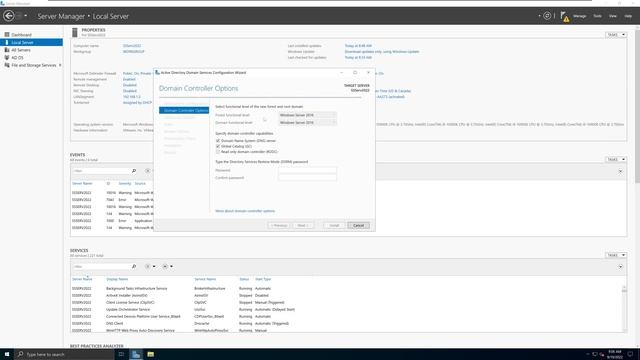
Task: Click the DSRM Password field
Action: click(307, 170)
